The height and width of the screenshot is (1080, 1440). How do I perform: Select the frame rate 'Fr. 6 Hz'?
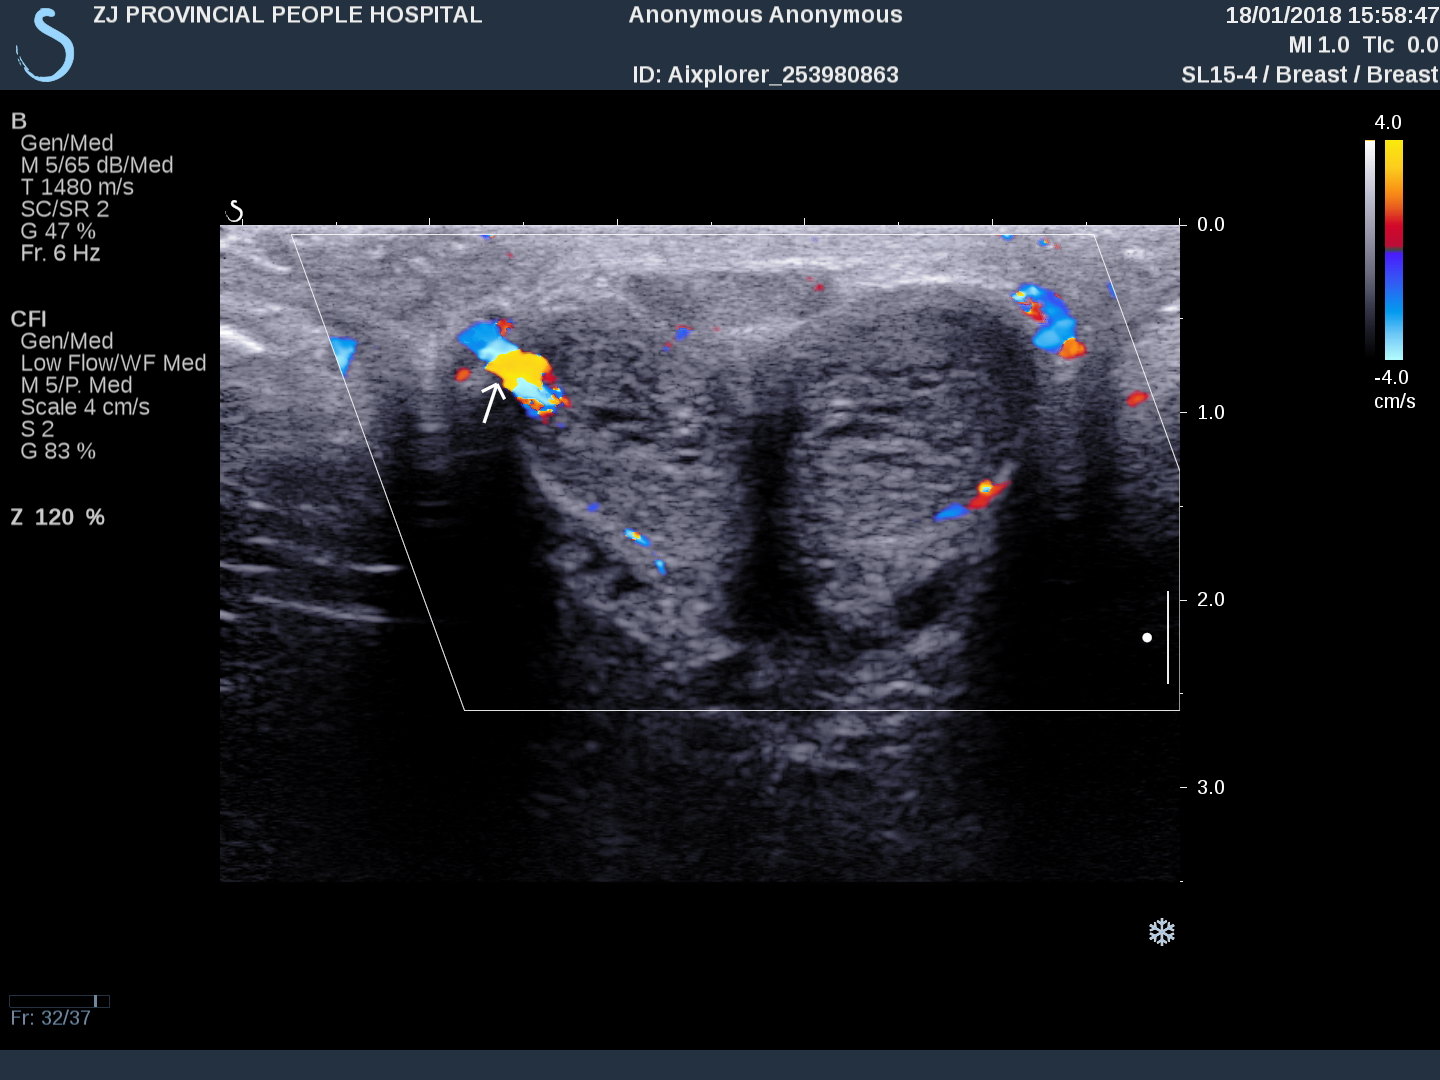pyautogui.click(x=60, y=253)
